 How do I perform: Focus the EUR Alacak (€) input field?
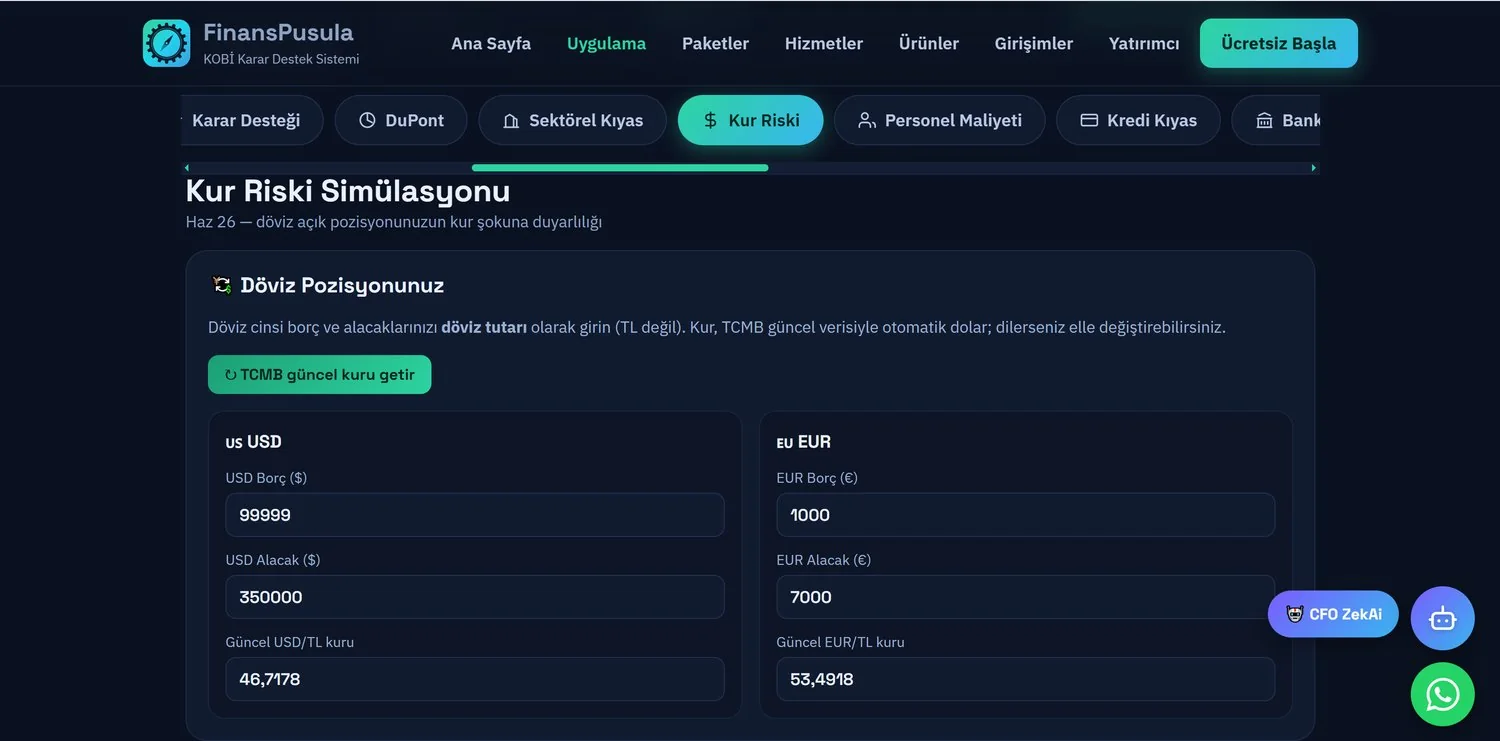[x=1026, y=597]
